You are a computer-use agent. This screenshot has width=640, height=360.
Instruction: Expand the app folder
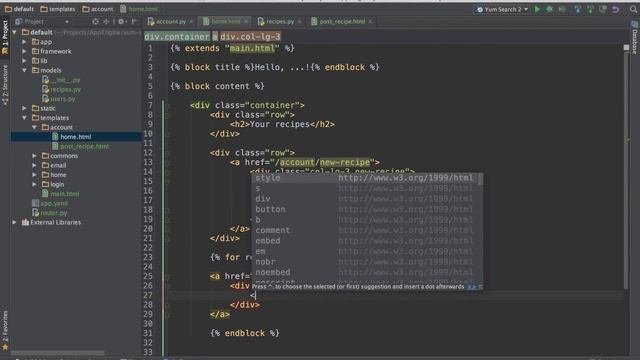[24, 42]
